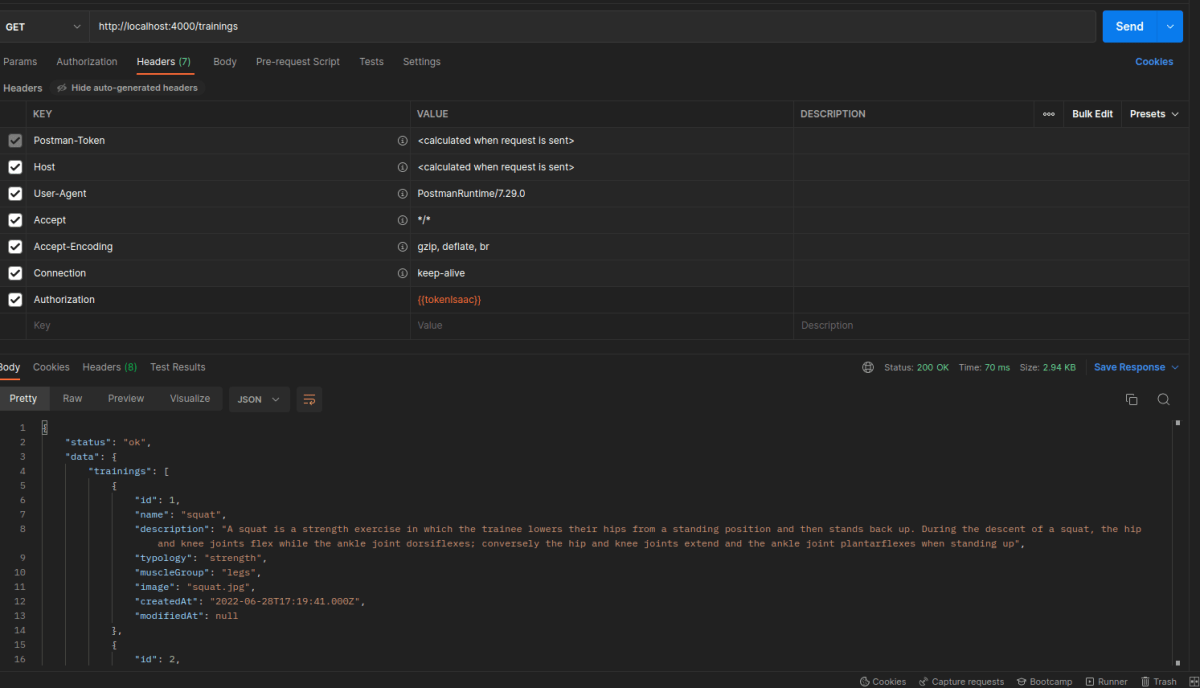Open the request Settings tab
1200x688 pixels.
click(421, 62)
